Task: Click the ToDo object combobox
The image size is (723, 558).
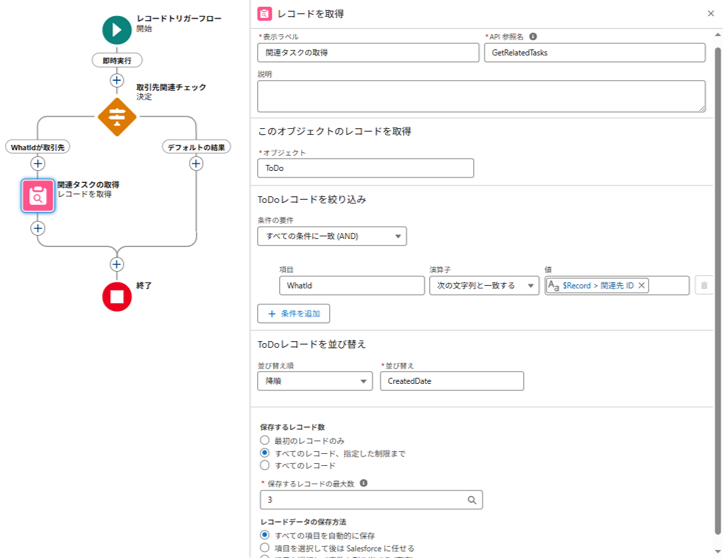Action: pos(365,168)
